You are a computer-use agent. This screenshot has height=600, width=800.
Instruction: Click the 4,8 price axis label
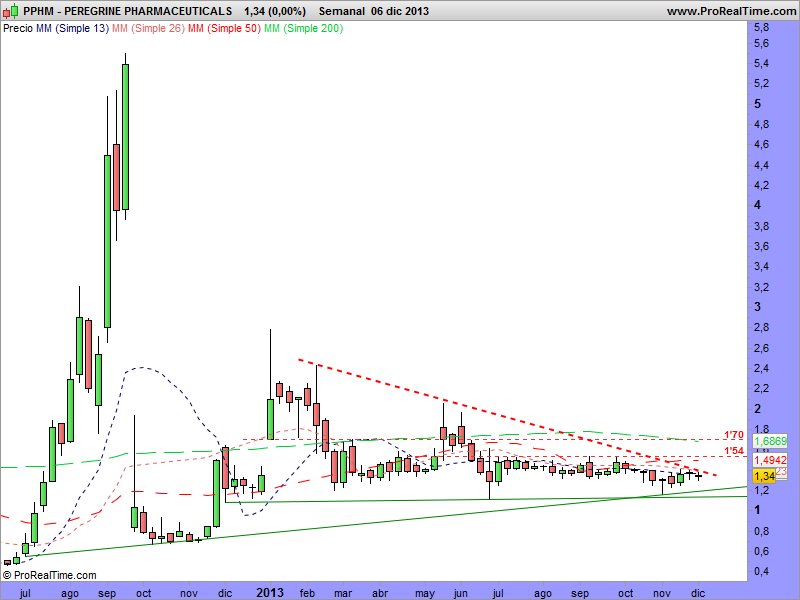click(762, 124)
